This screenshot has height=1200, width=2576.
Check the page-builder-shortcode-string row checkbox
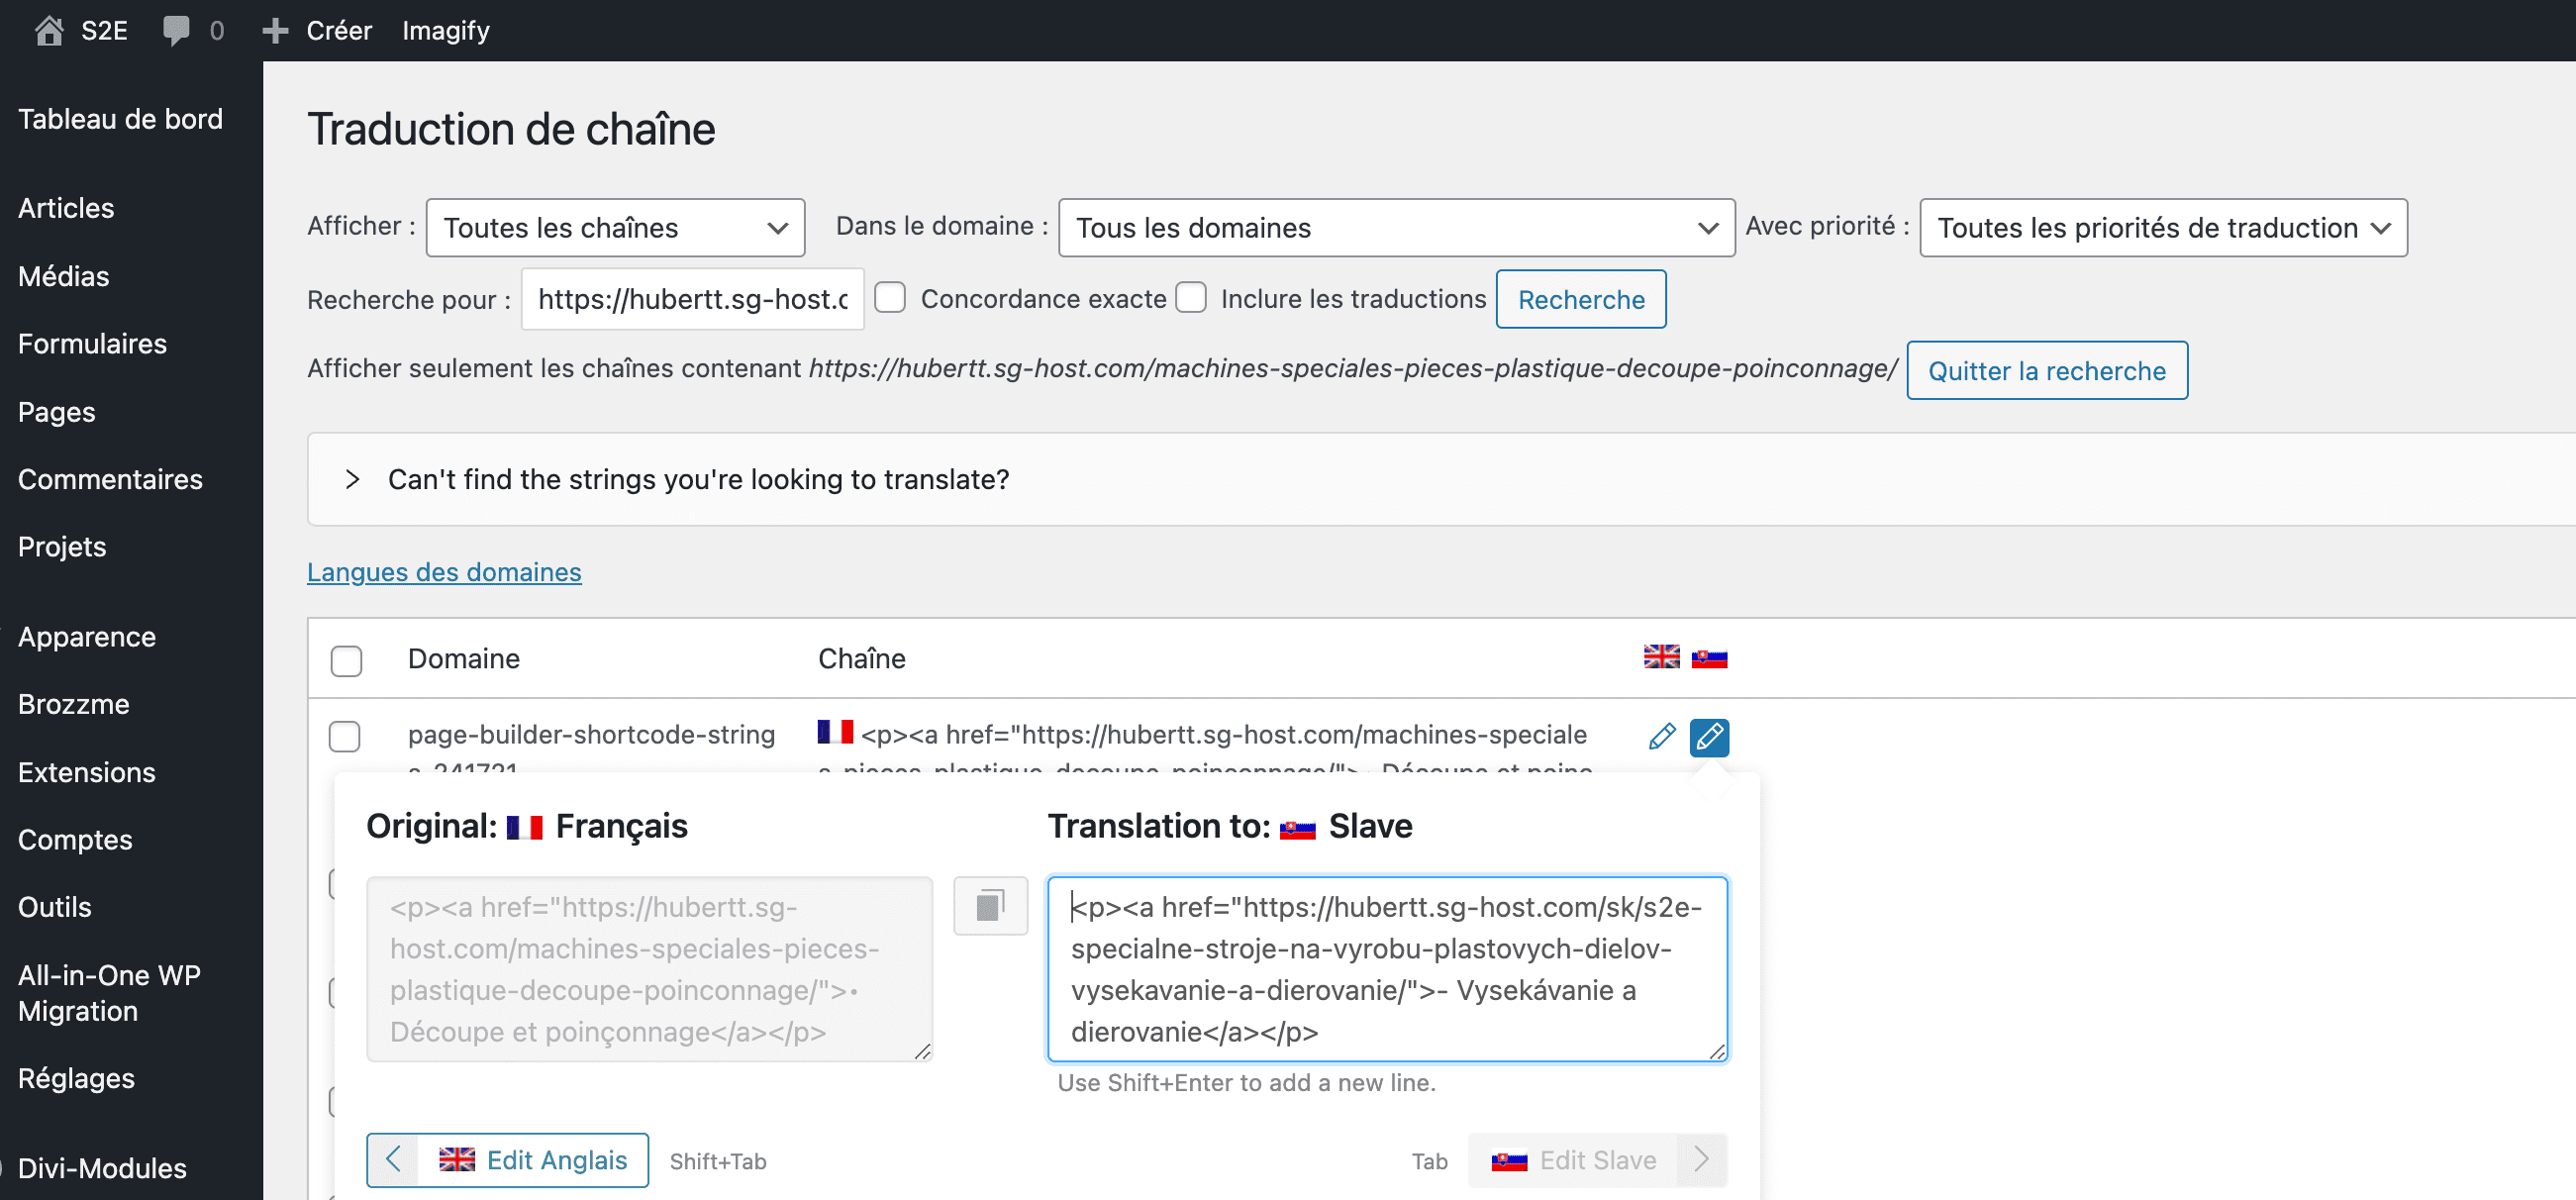(x=345, y=736)
